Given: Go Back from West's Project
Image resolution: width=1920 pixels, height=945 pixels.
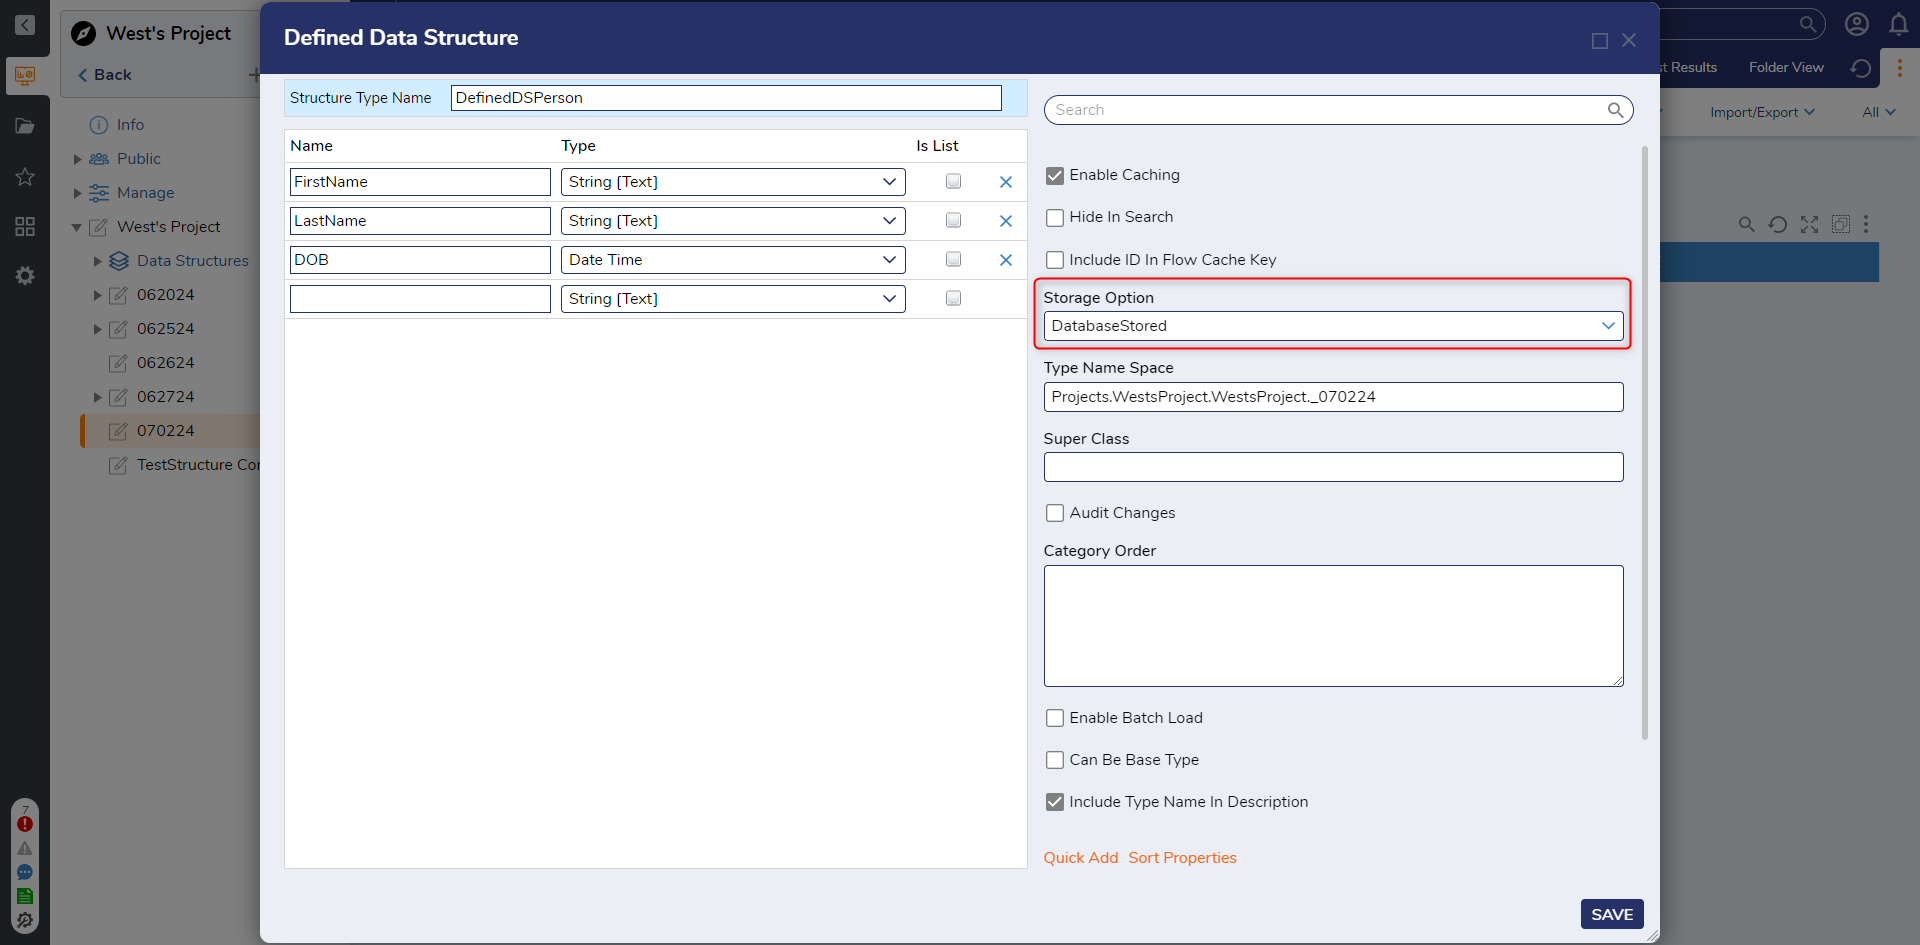Looking at the screenshot, I should click(x=105, y=75).
